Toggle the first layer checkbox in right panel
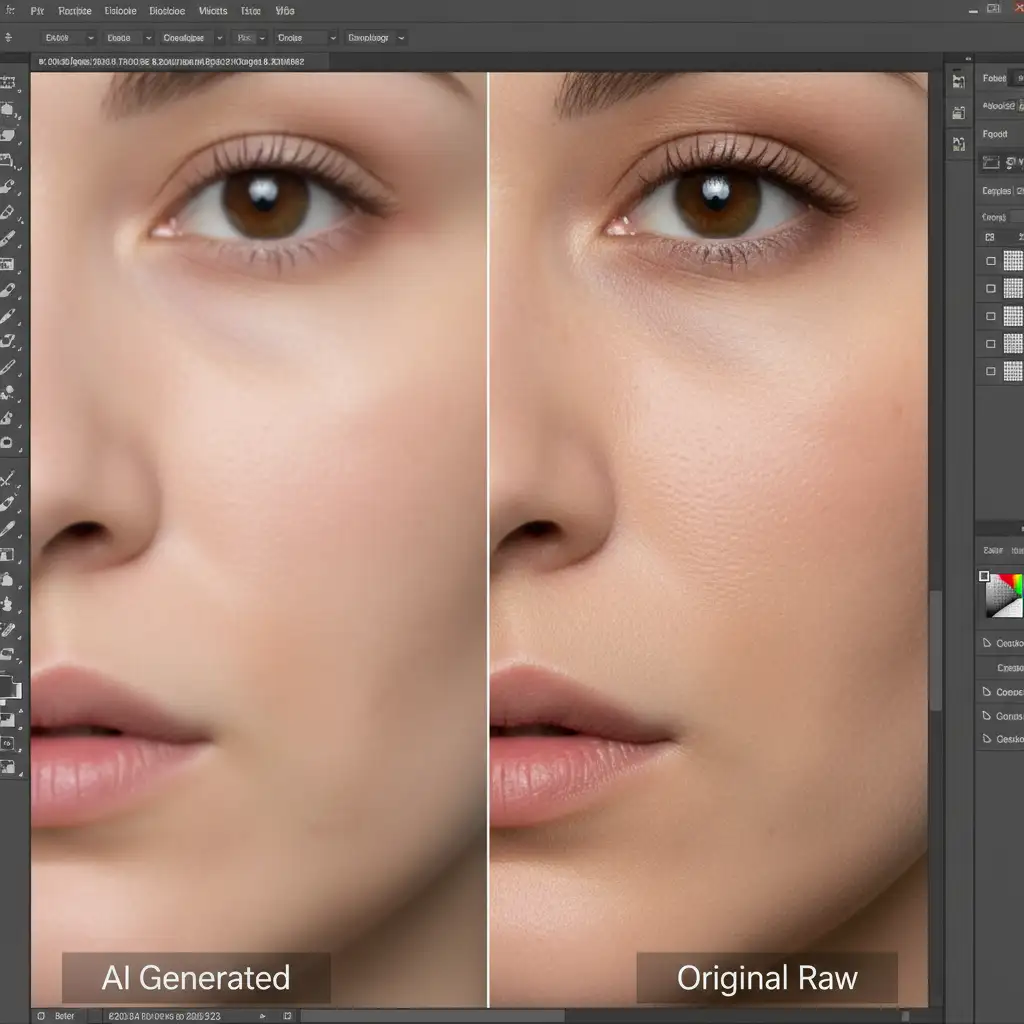The image size is (1024, 1024). [x=991, y=261]
